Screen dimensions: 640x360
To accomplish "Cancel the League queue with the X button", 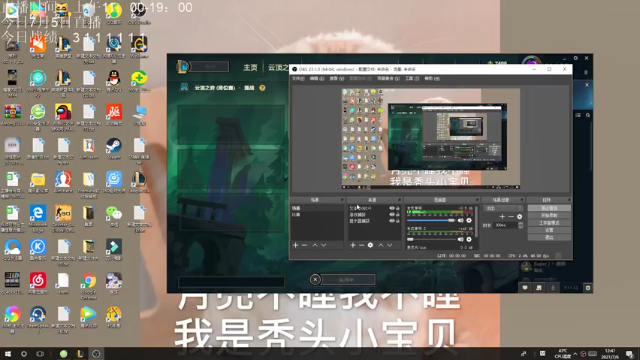I will click(315, 280).
